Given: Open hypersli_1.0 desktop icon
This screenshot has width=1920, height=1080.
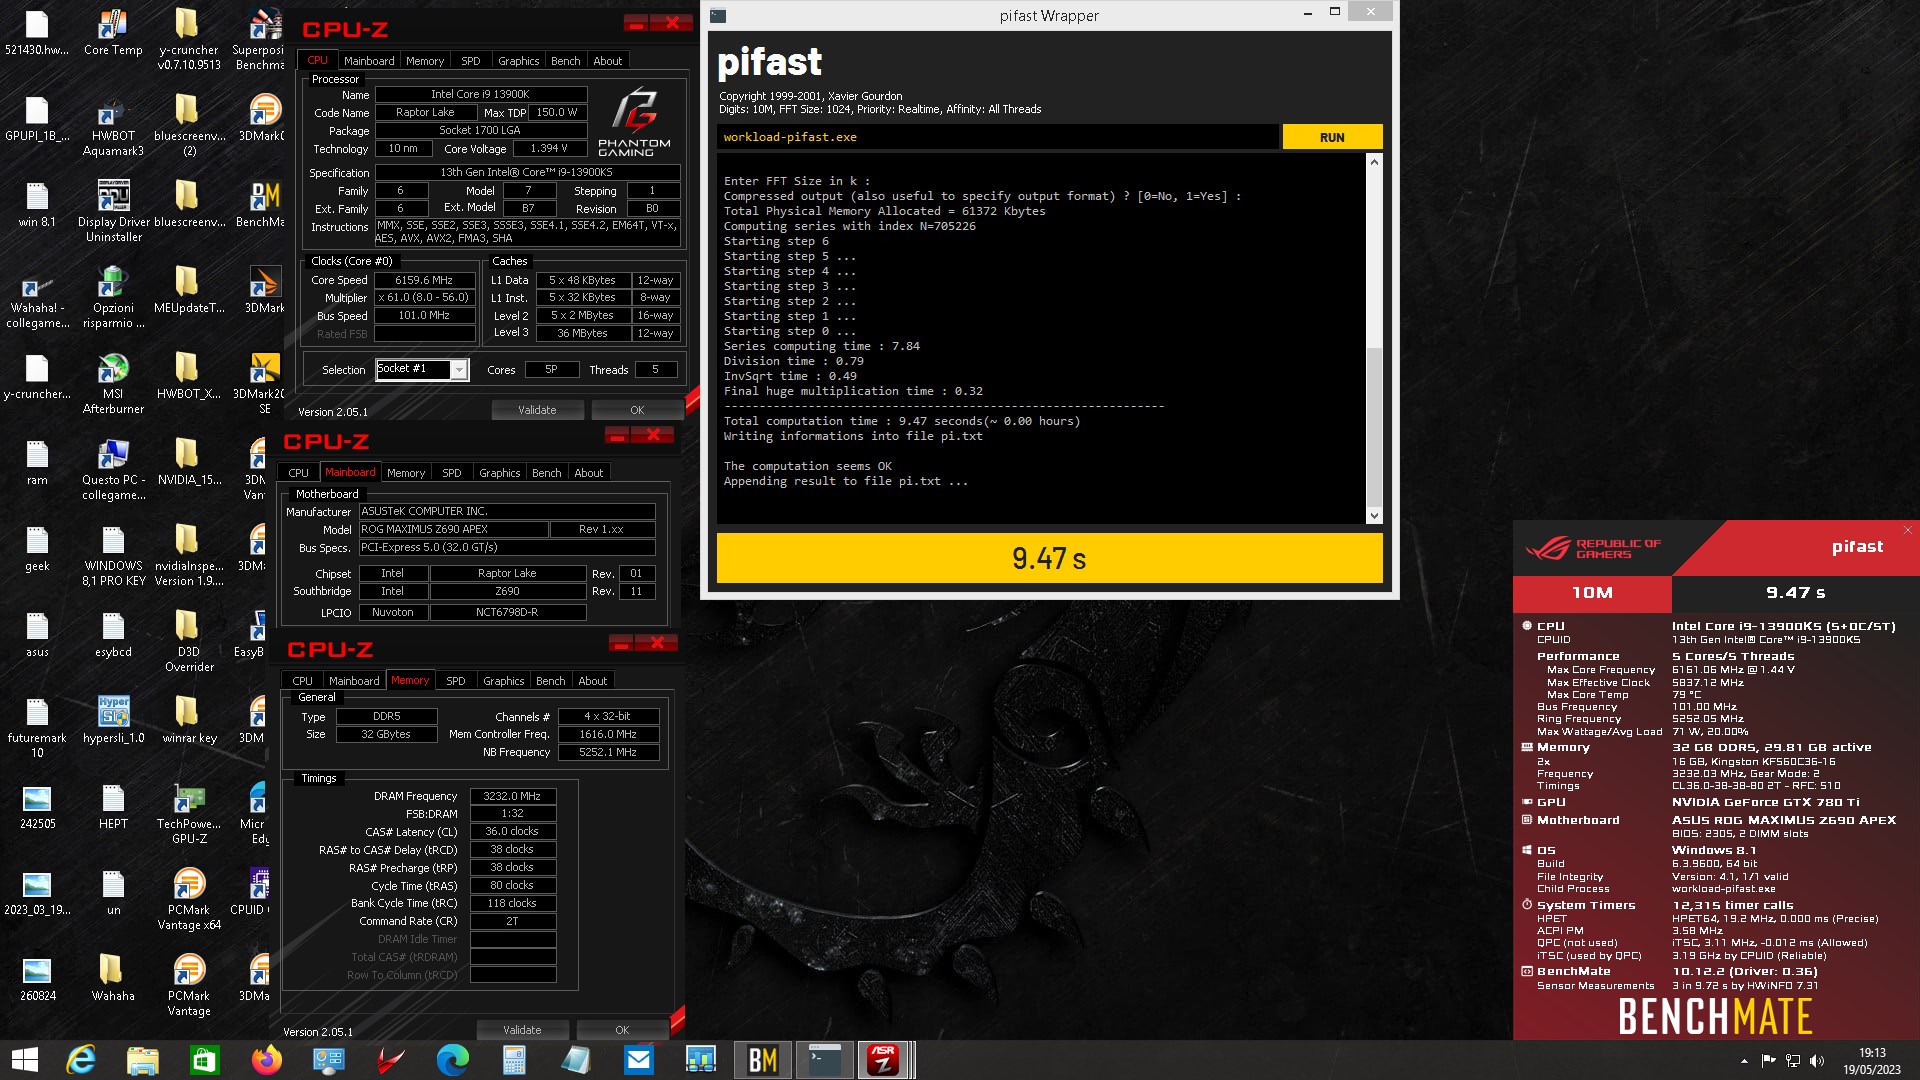Looking at the screenshot, I should point(113,721).
